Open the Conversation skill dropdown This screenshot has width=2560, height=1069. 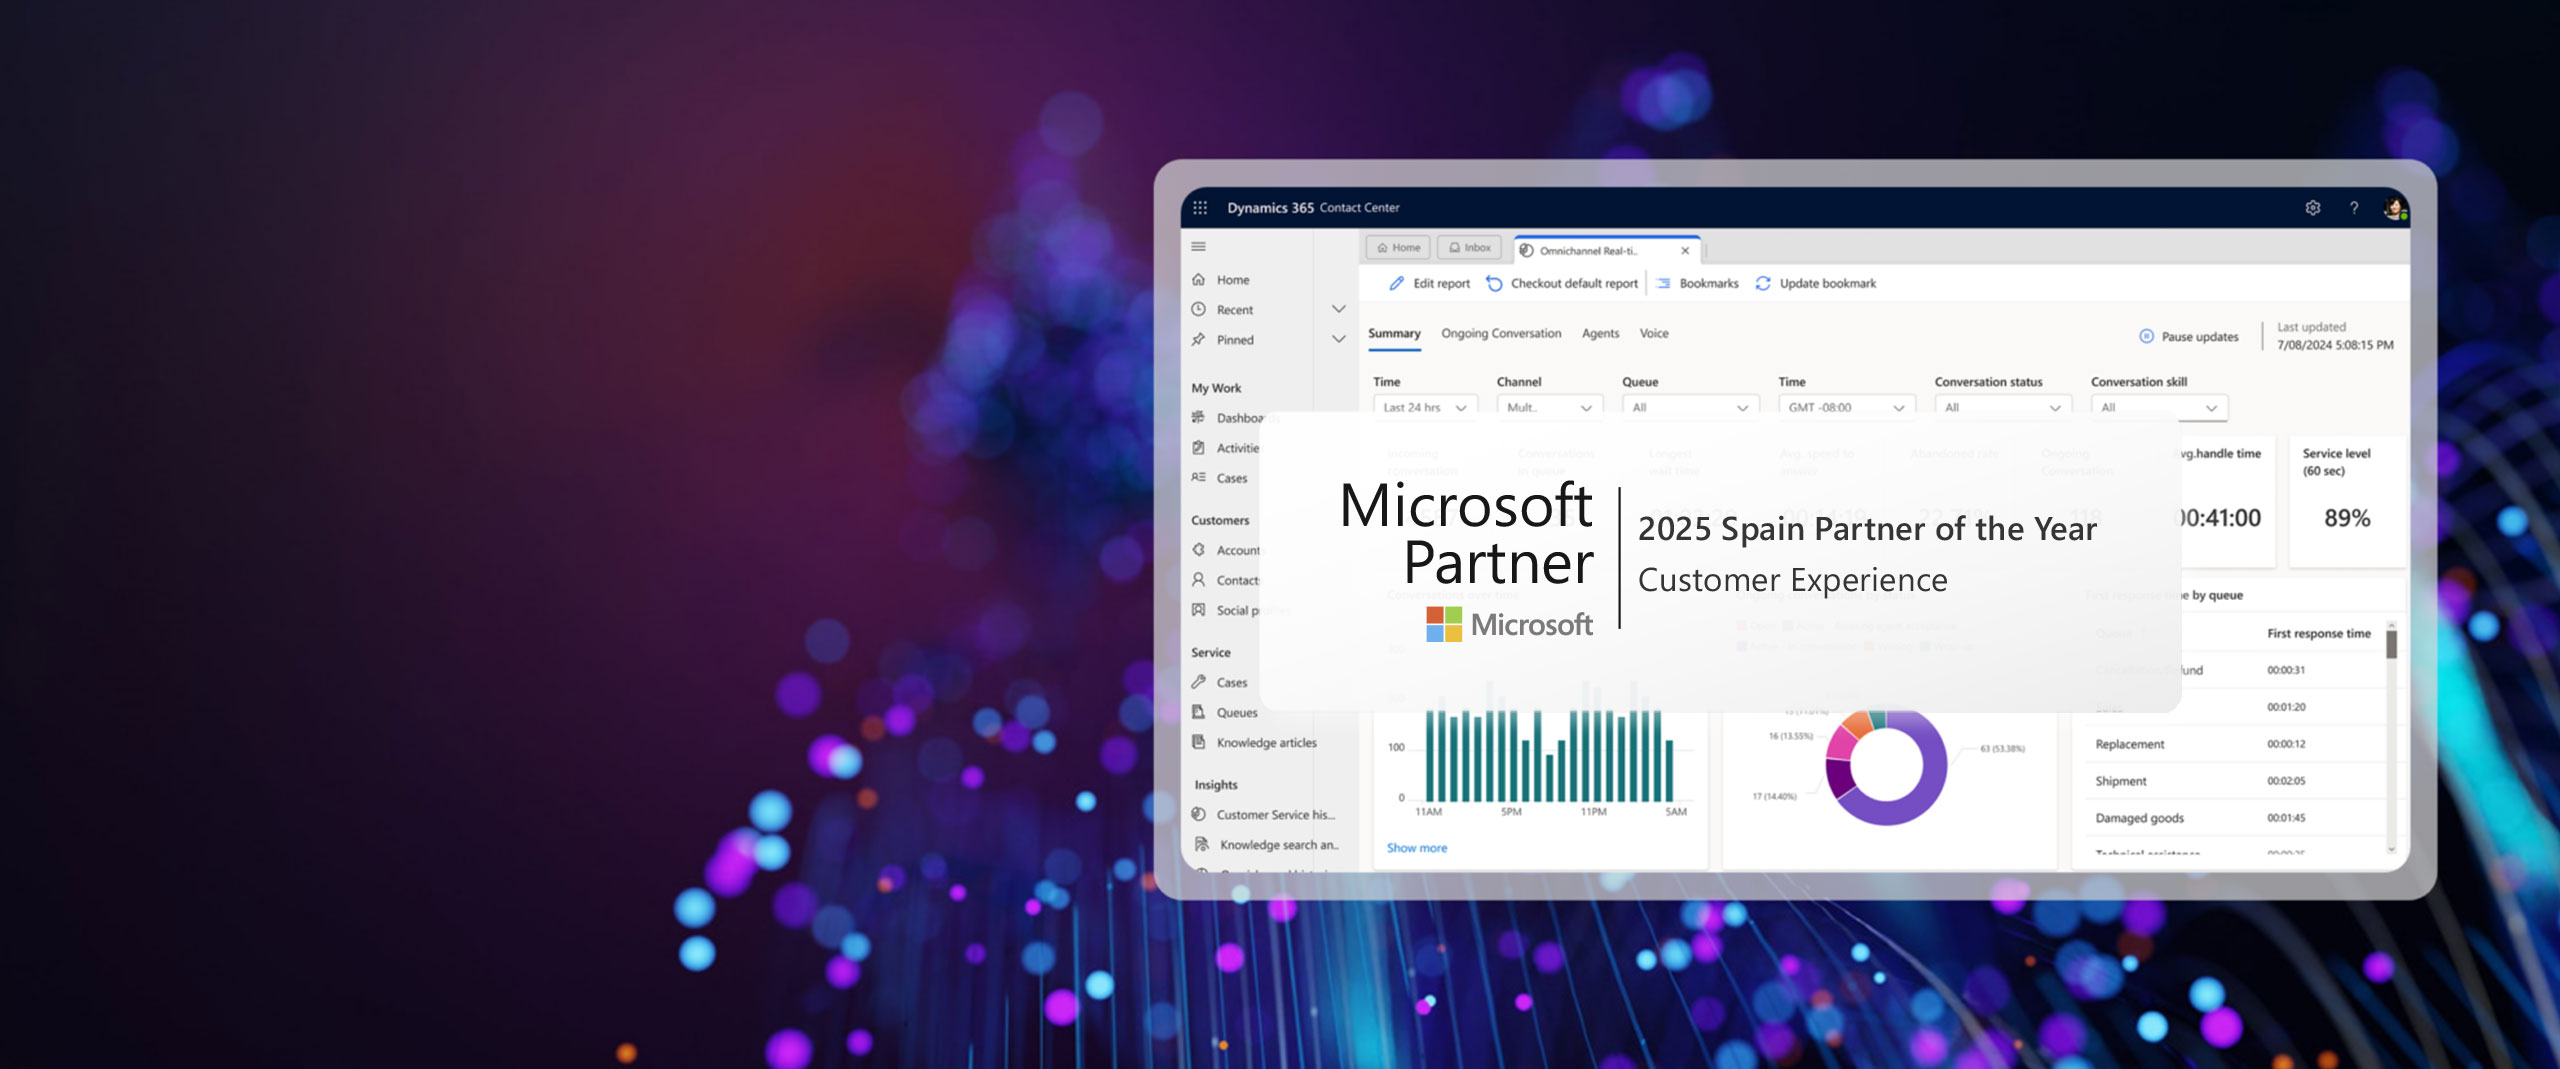click(x=2159, y=408)
